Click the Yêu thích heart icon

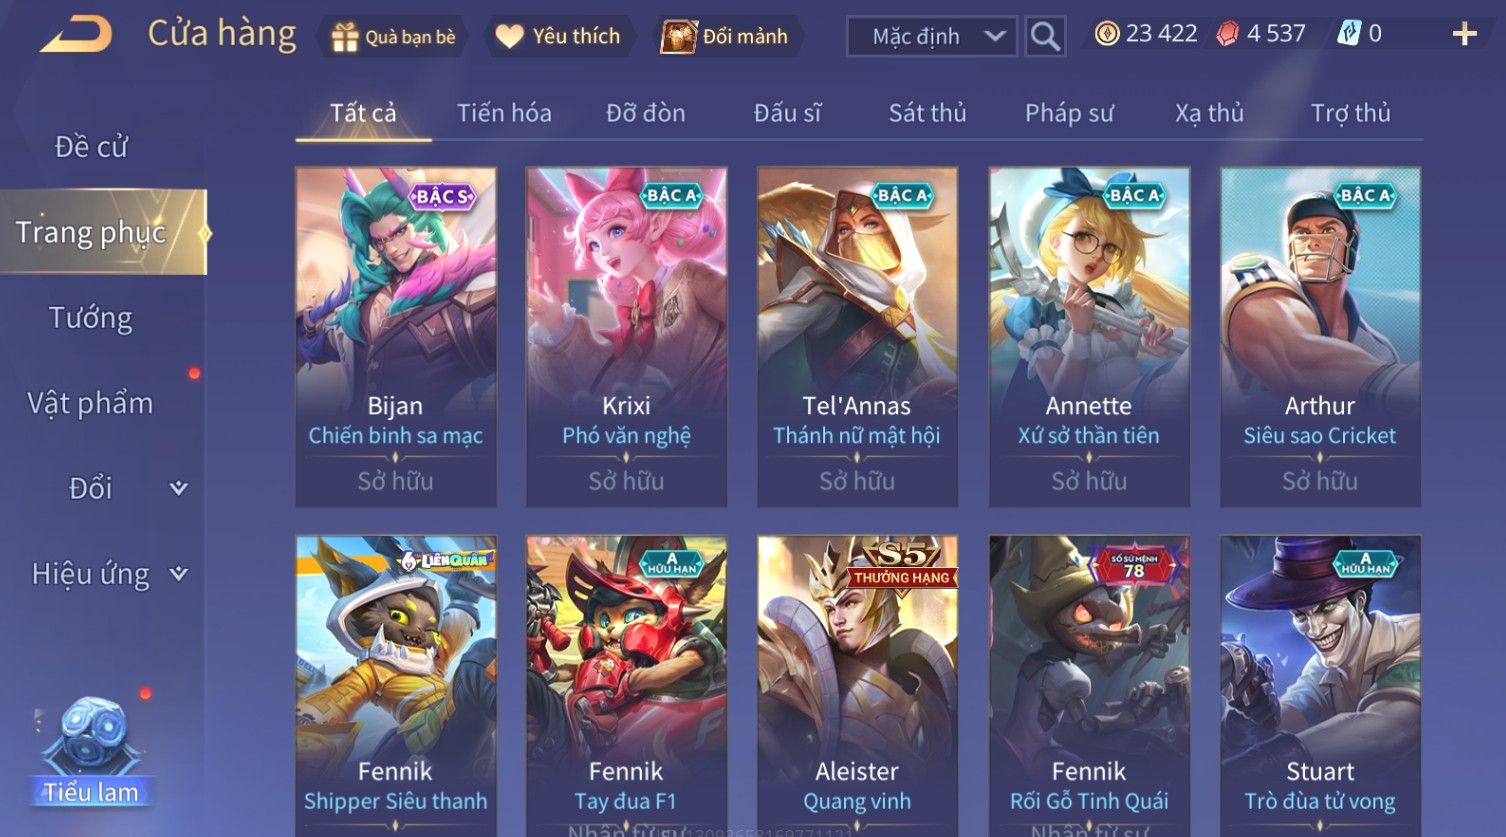tap(510, 37)
